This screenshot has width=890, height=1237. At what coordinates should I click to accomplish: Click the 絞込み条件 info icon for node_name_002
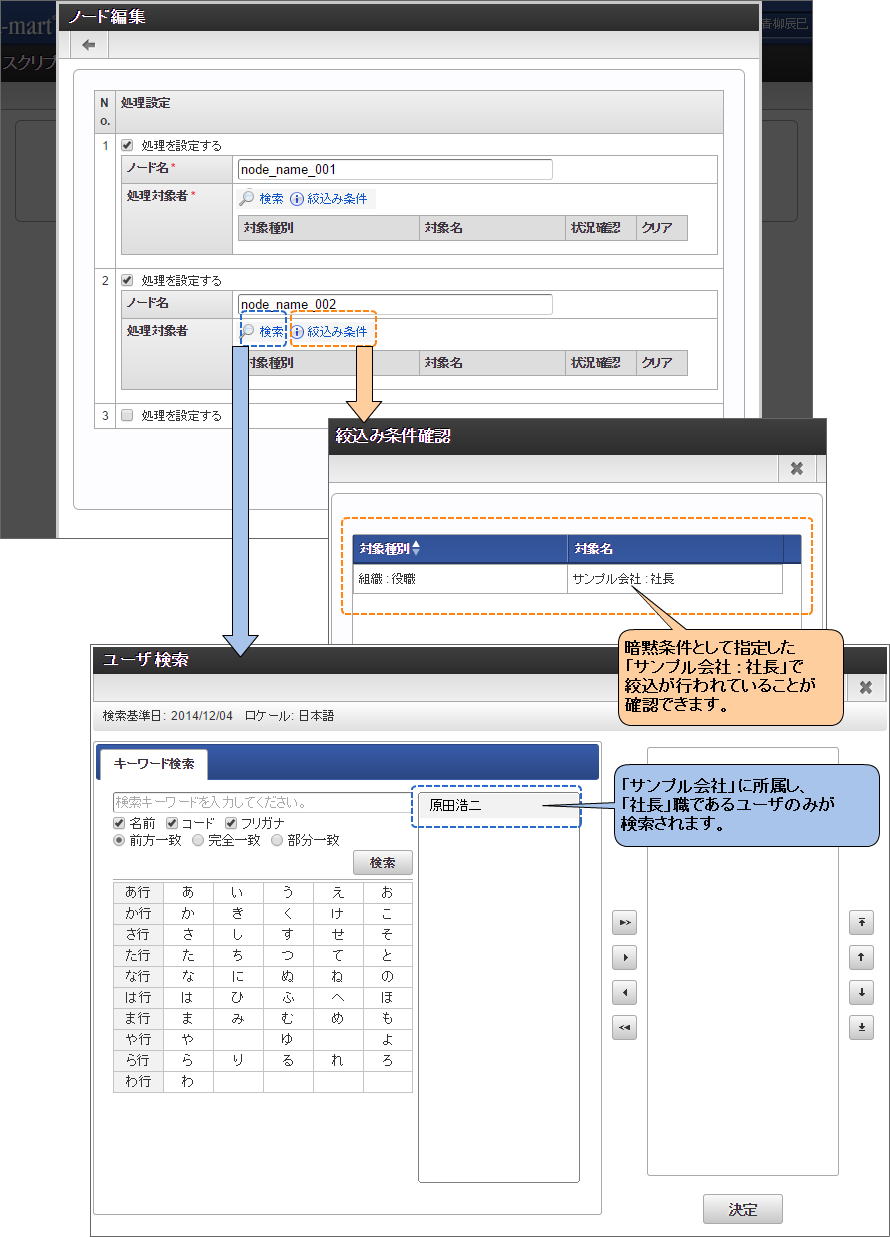click(297, 332)
